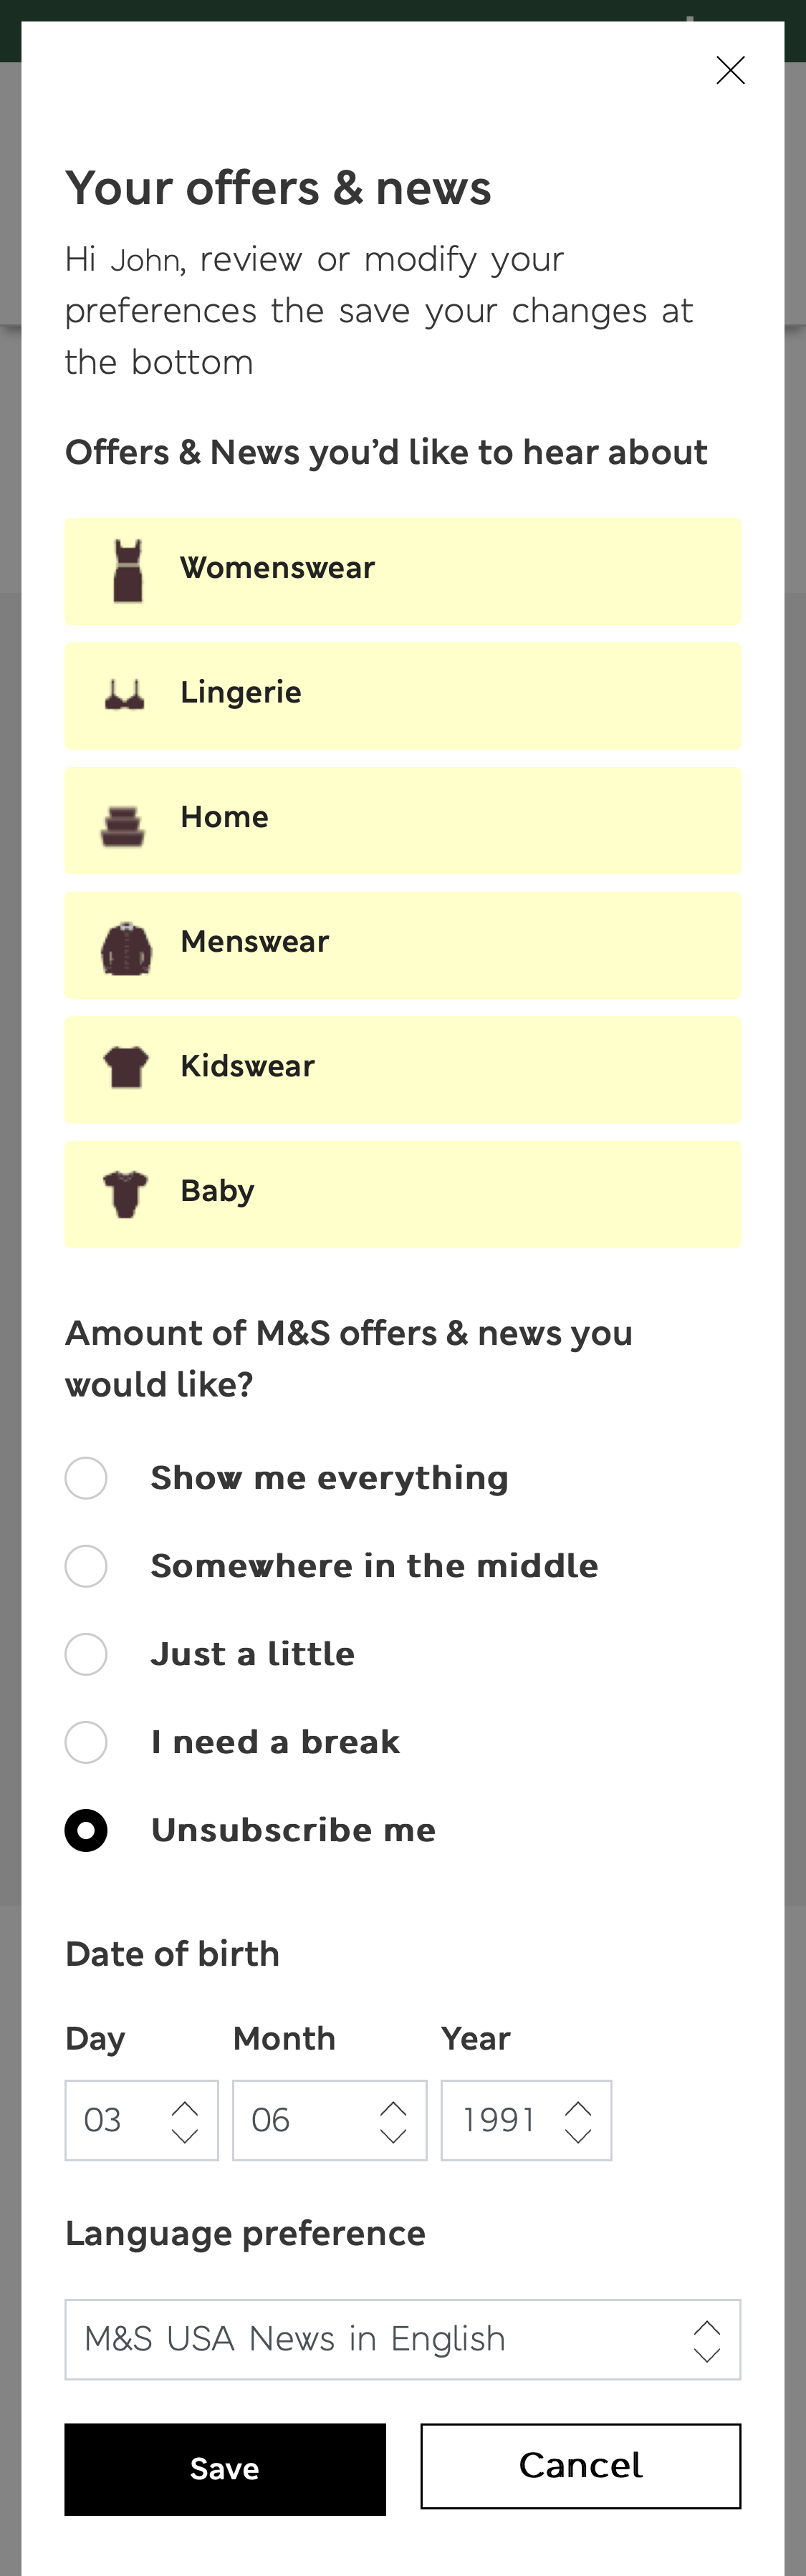The height and width of the screenshot is (2576, 806).
Task: Toggle the Womenswear offers preference
Action: click(403, 571)
